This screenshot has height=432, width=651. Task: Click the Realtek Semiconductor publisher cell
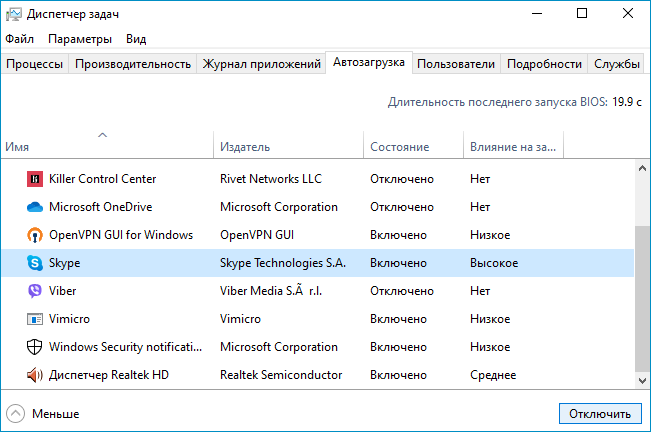pyautogui.click(x=281, y=375)
